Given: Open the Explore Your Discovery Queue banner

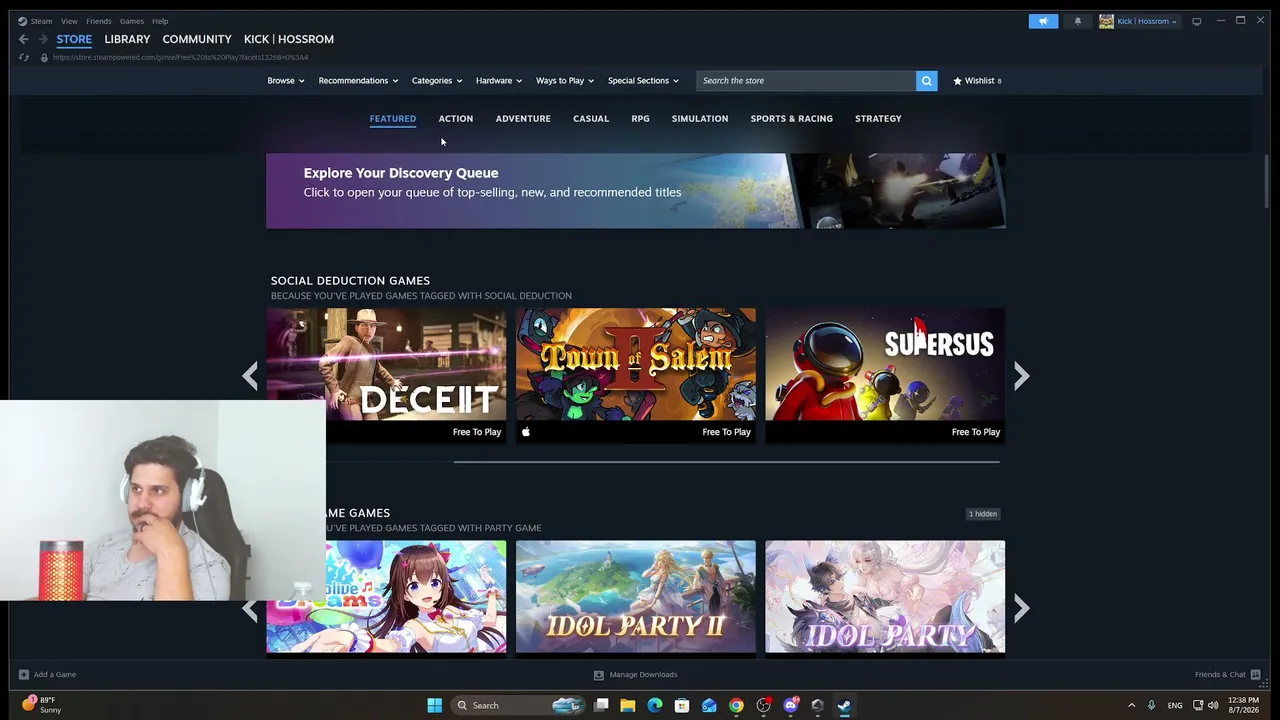Looking at the screenshot, I should 636,191.
